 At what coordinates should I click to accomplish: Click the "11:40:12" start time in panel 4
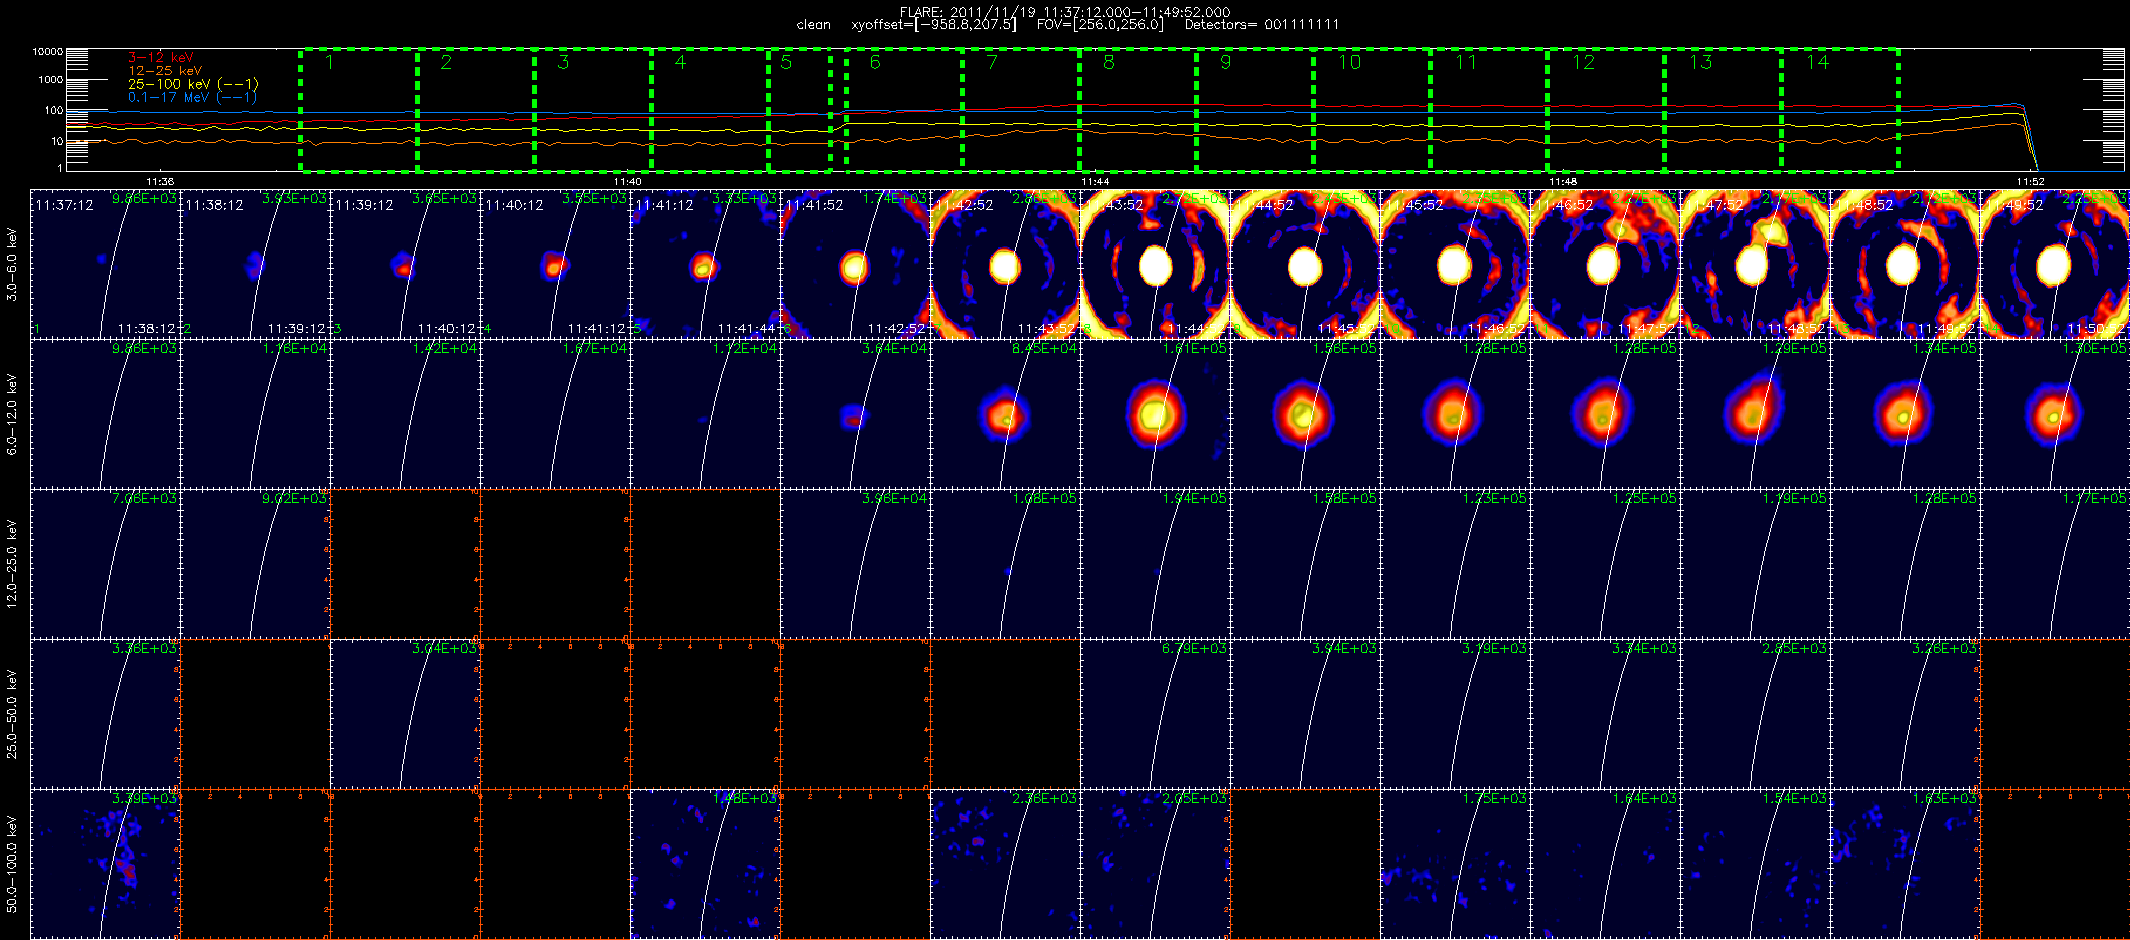click(x=514, y=205)
